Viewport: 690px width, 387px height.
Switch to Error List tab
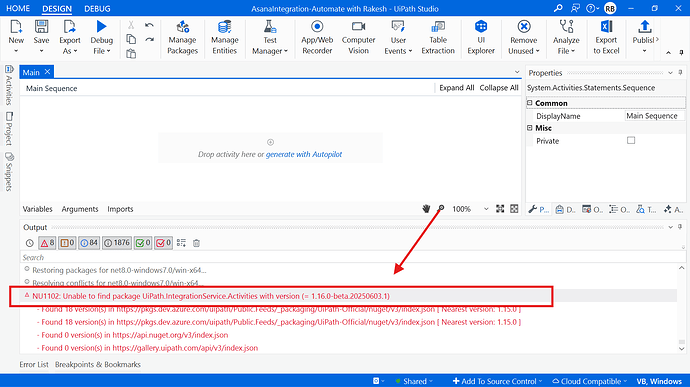(x=34, y=365)
